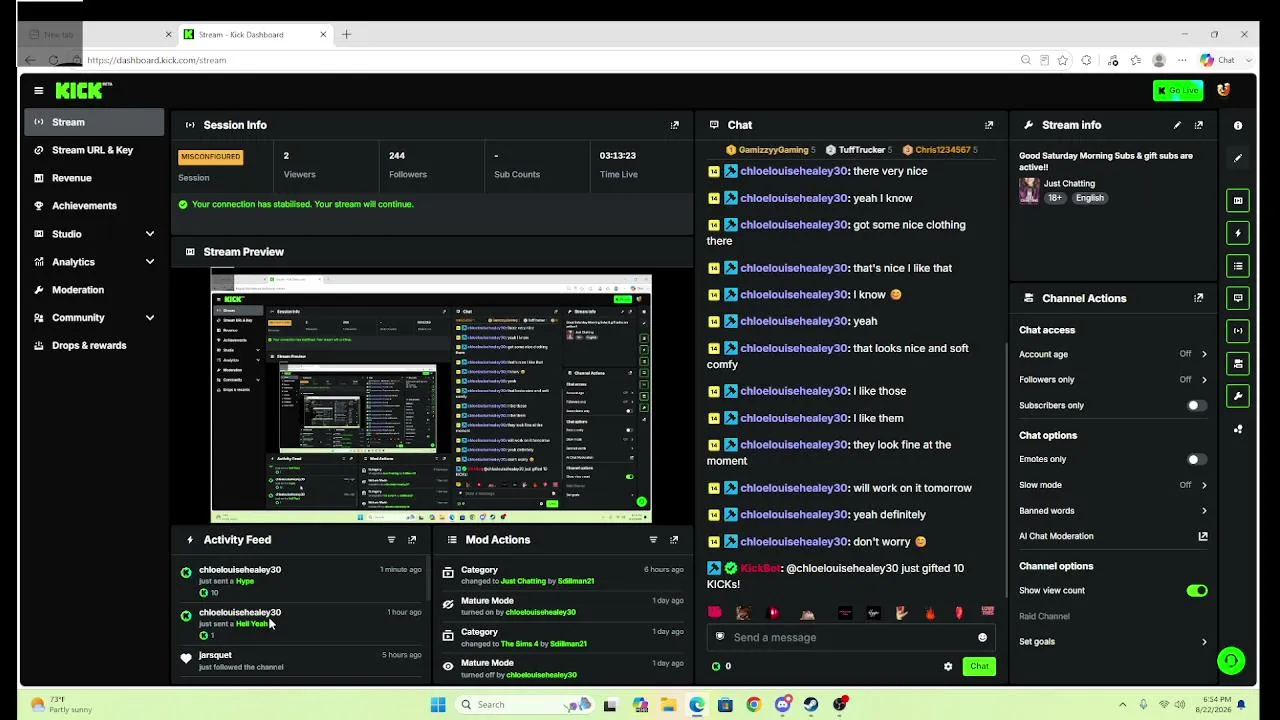Click The Sims 4 category link
Screen dimensions: 1280x720
(520, 644)
